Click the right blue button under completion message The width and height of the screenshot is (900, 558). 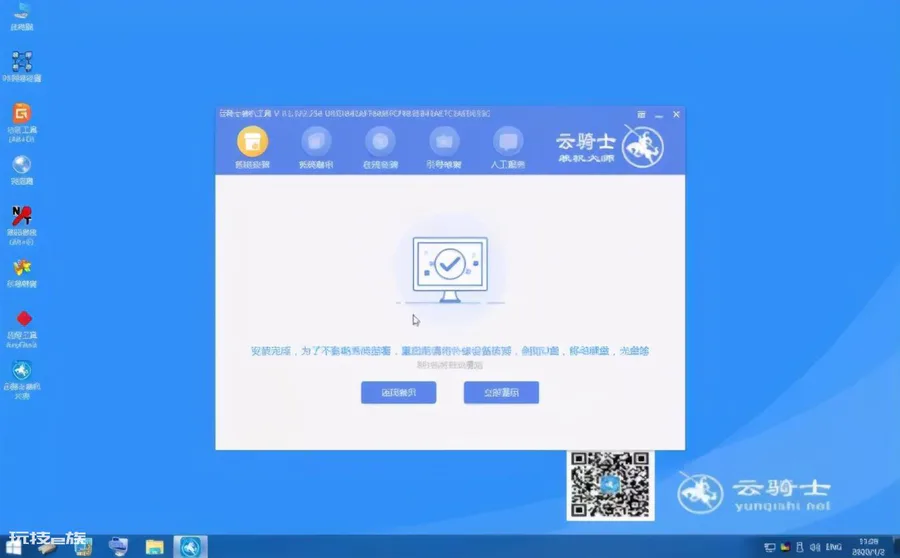501,393
